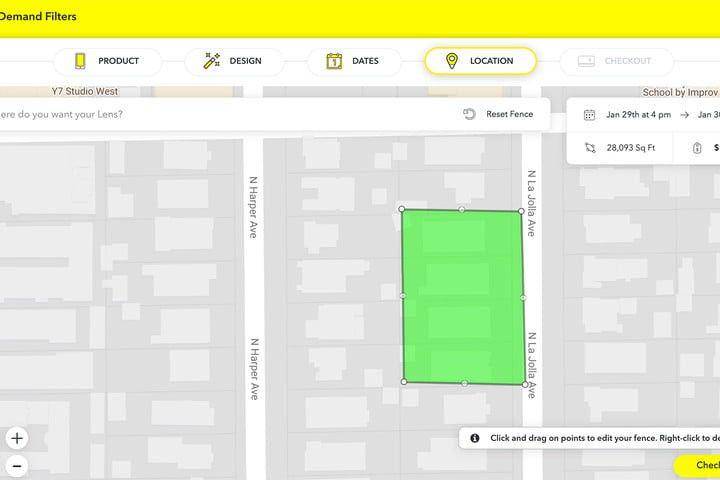Open the Product step
The image size is (720, 480).
108,61
